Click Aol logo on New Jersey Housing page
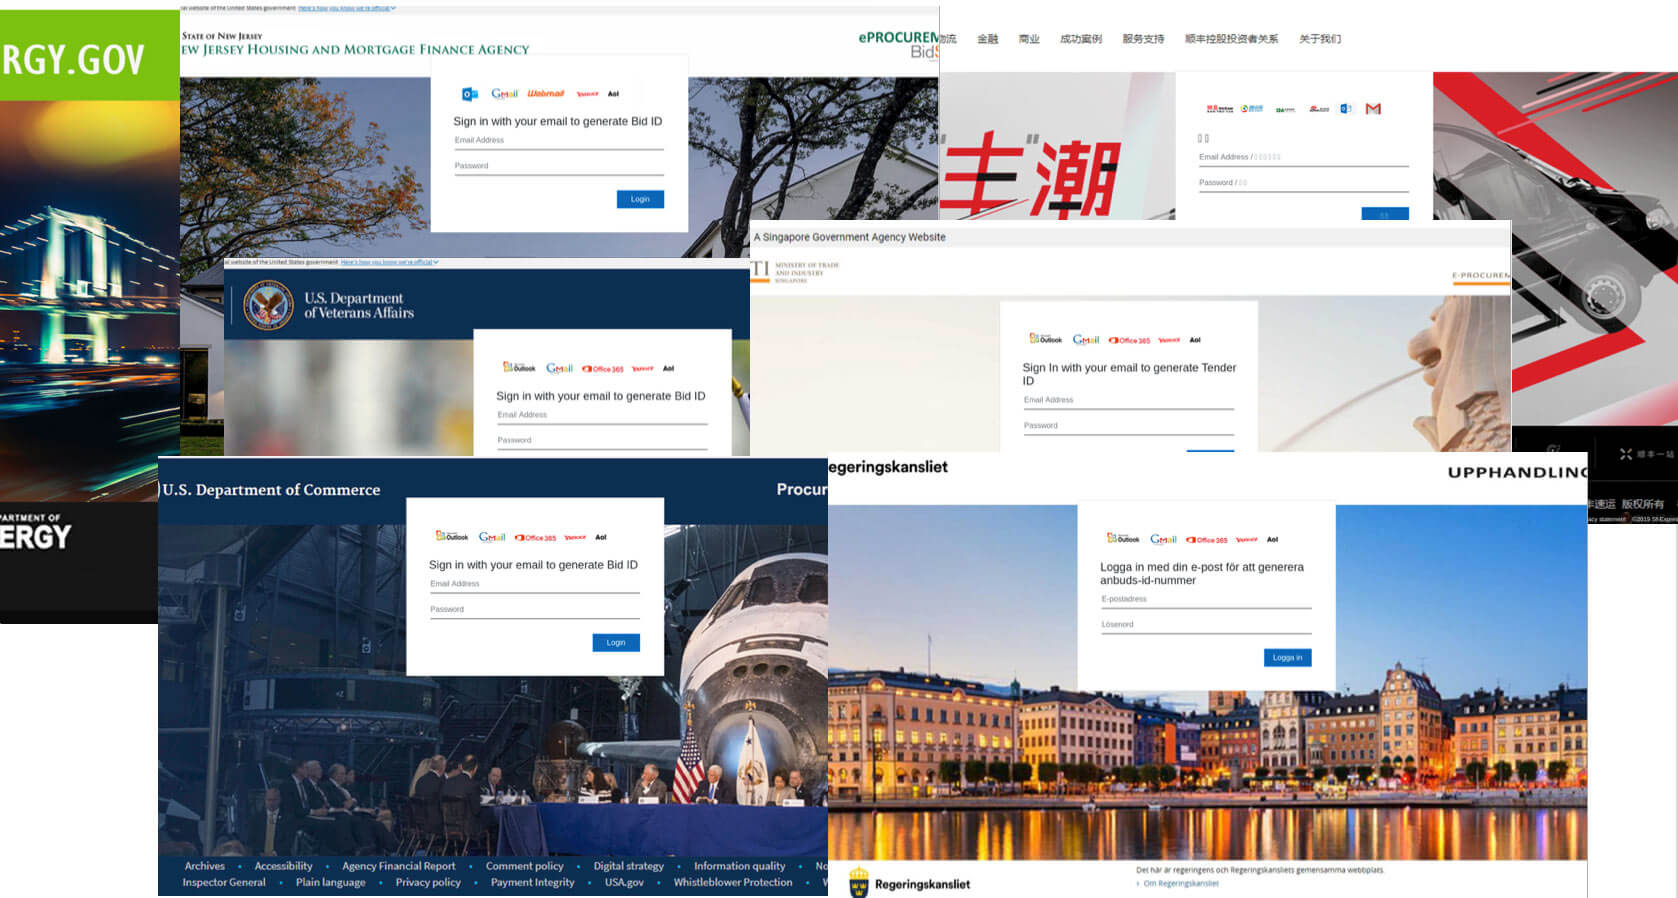 pos(613,94)
